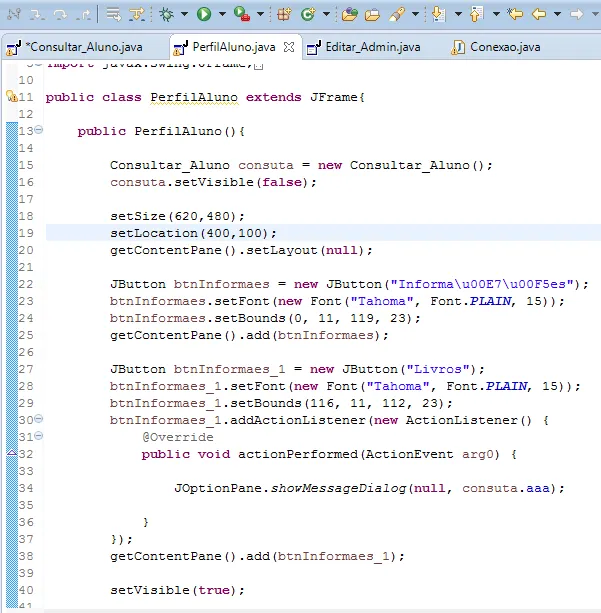Viewport: 601px width, 613px height.
Task: Click the leftmost disconnect debug icon
Action: pyautogui.click(x=14, y=14)
